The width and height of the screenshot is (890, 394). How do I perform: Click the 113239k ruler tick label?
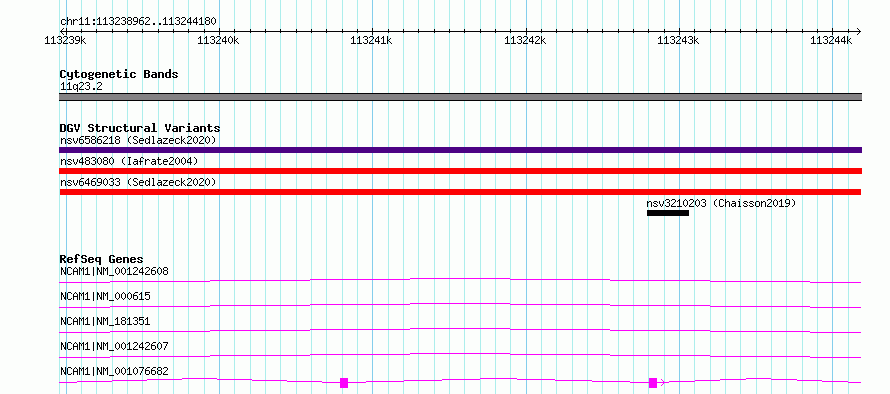(65, 41)
